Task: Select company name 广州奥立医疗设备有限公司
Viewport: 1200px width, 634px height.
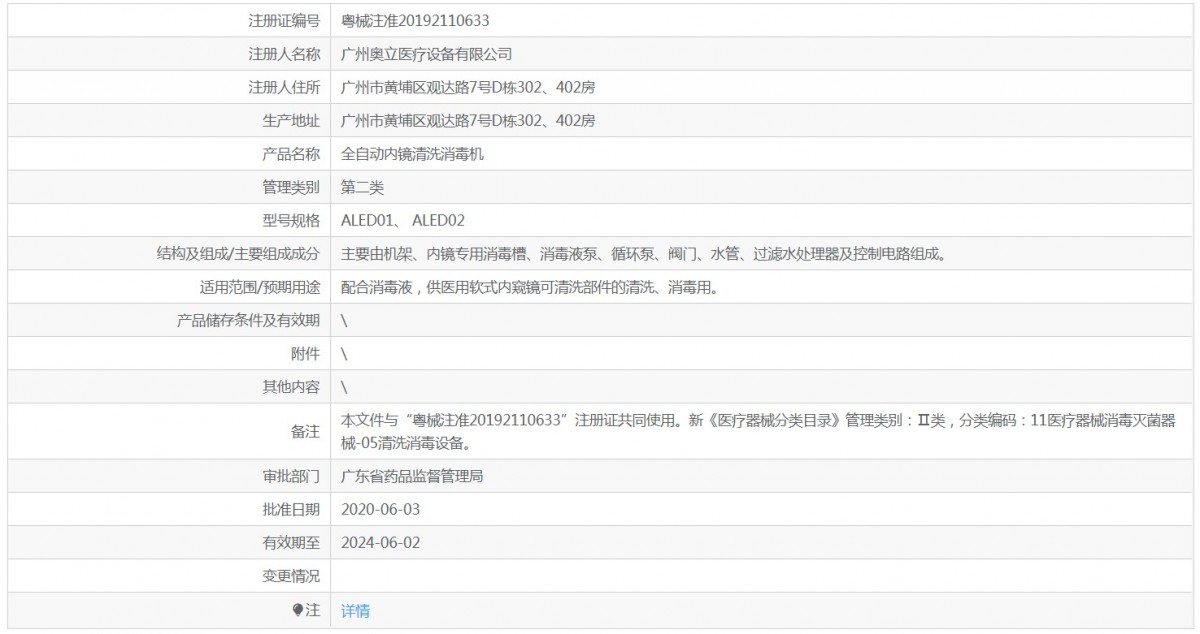Action: pos(427,54)
